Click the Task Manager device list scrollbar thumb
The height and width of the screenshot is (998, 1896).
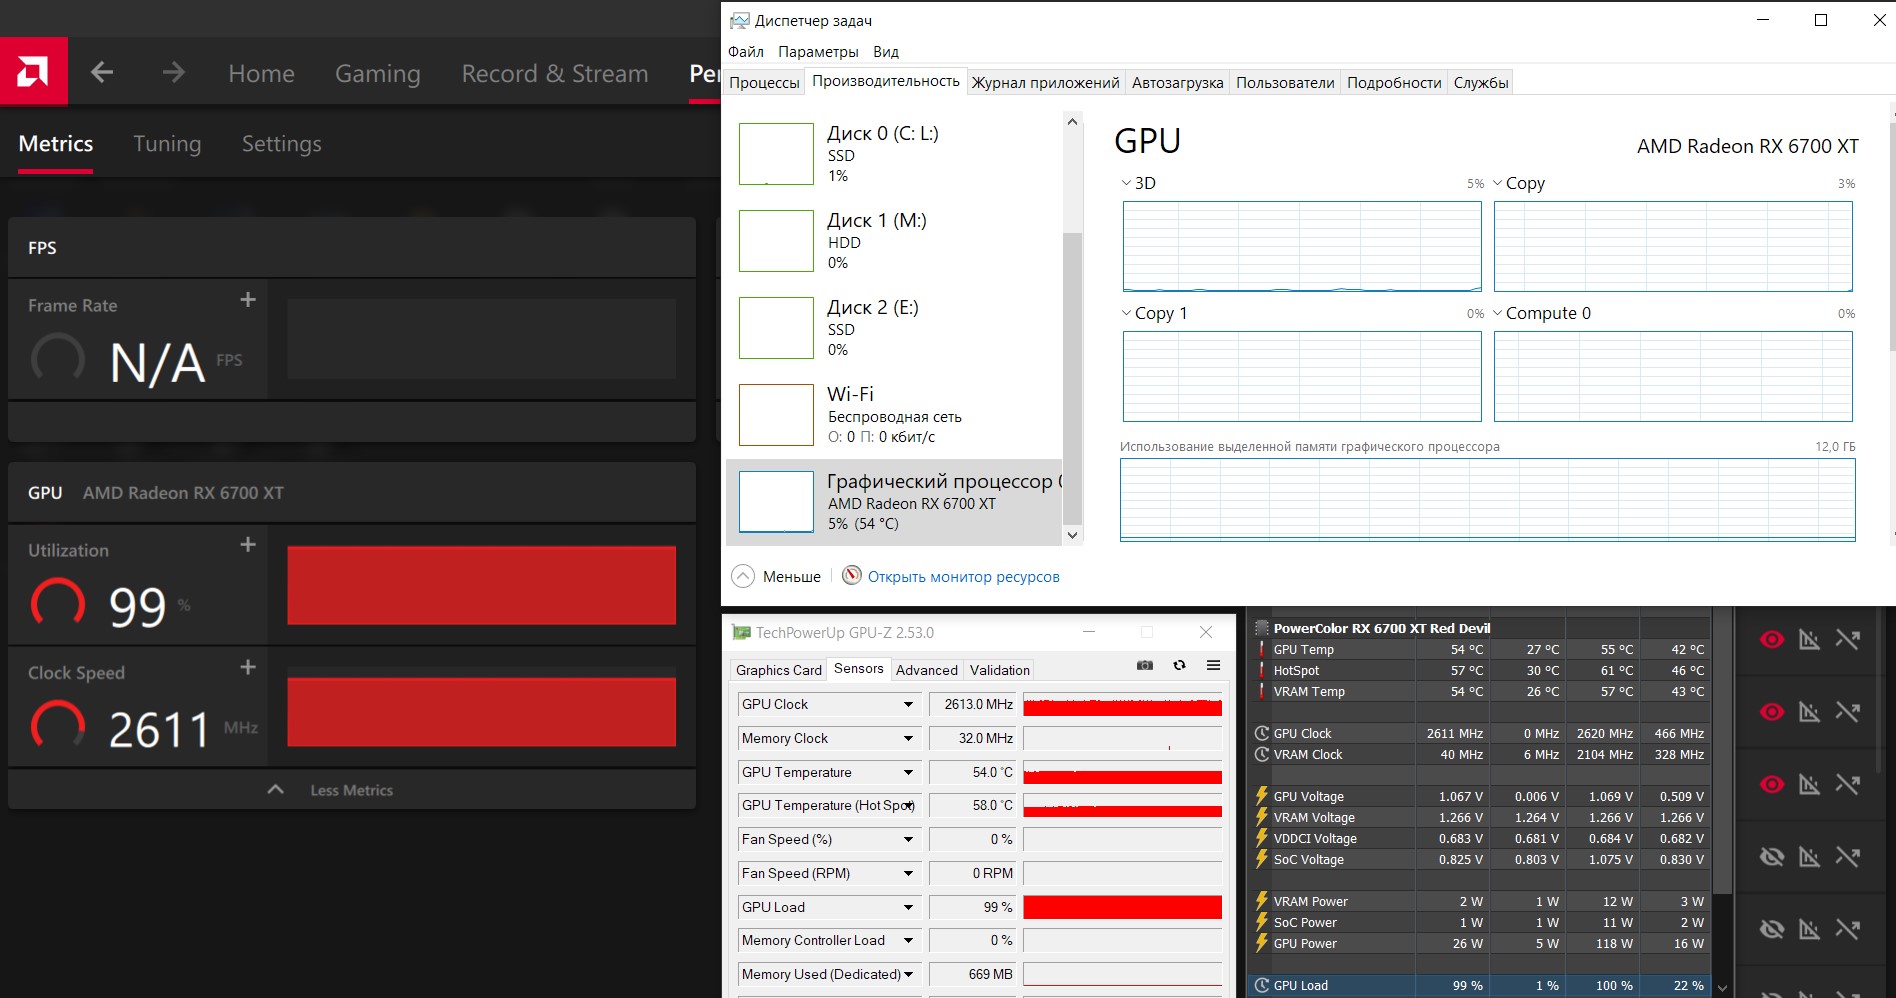pos(1072,378)
